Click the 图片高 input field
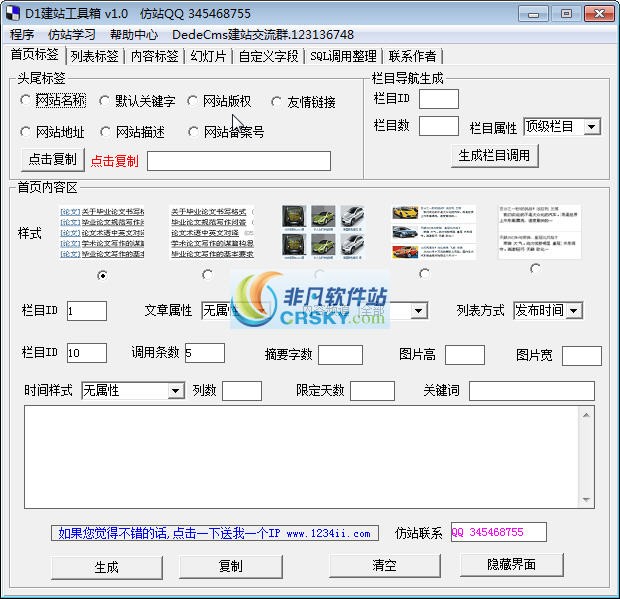The image size is (620, 599). pyautogui.click(x=465, y=355)
